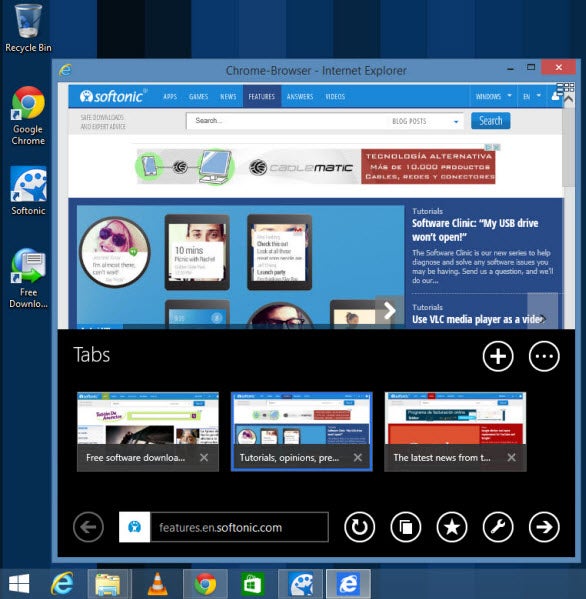Open 'Use VLC media player' tutorial link

[x=478, y=319]
